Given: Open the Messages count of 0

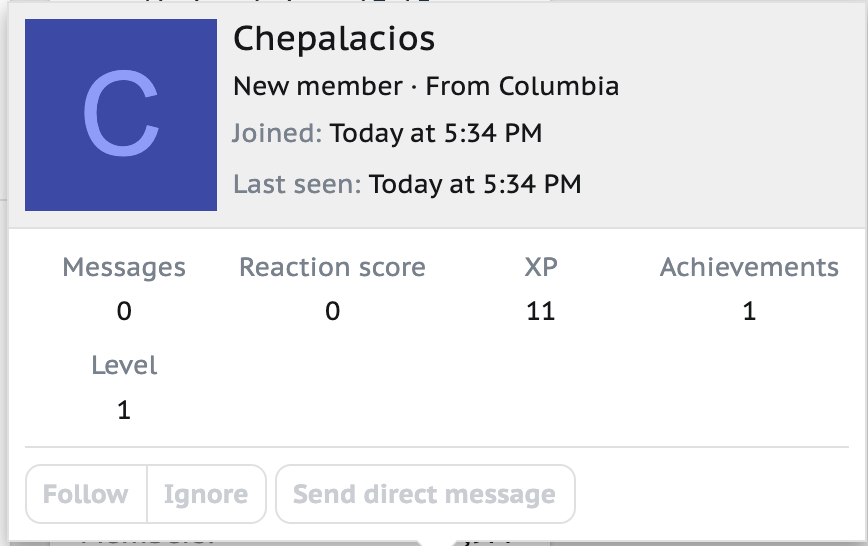Looking at the screenshot, I should 124,311.
